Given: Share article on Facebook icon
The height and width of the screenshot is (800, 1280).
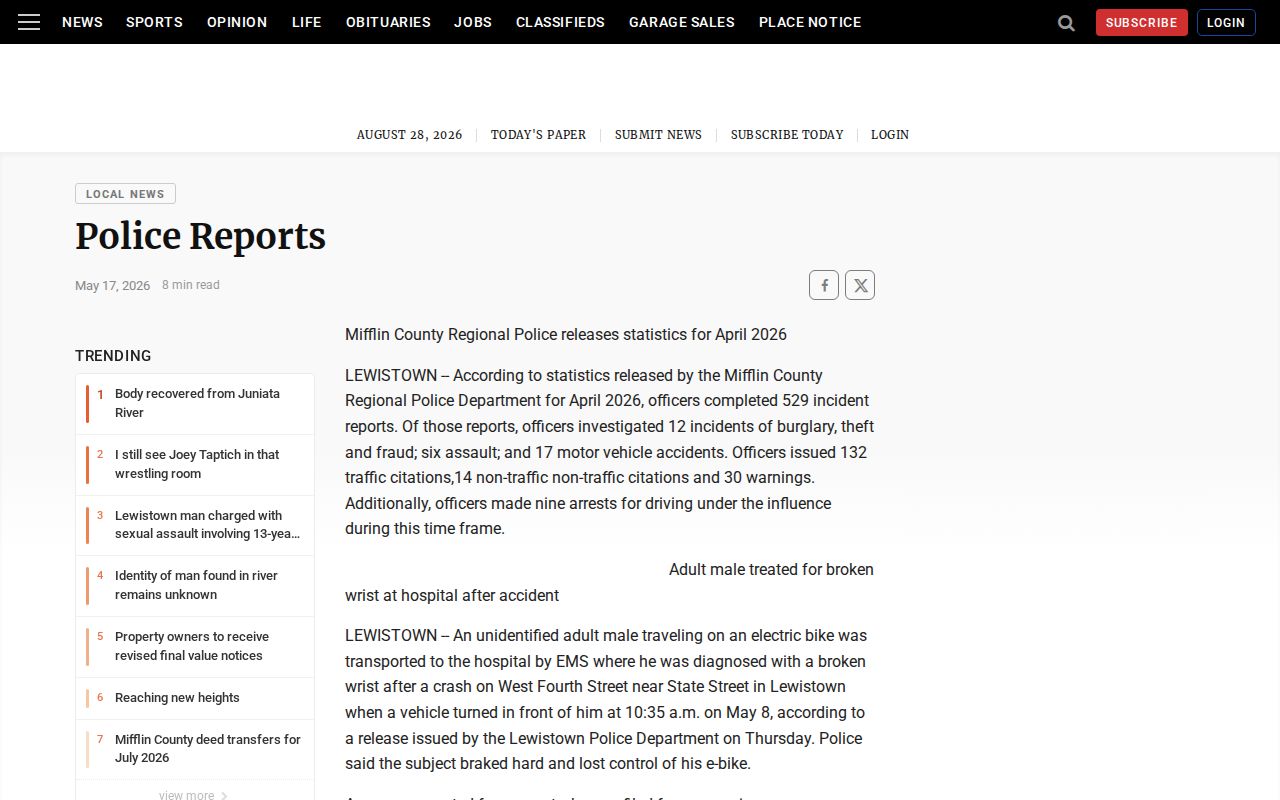Looking at the screenshot, I should click(x=824, y=285).
